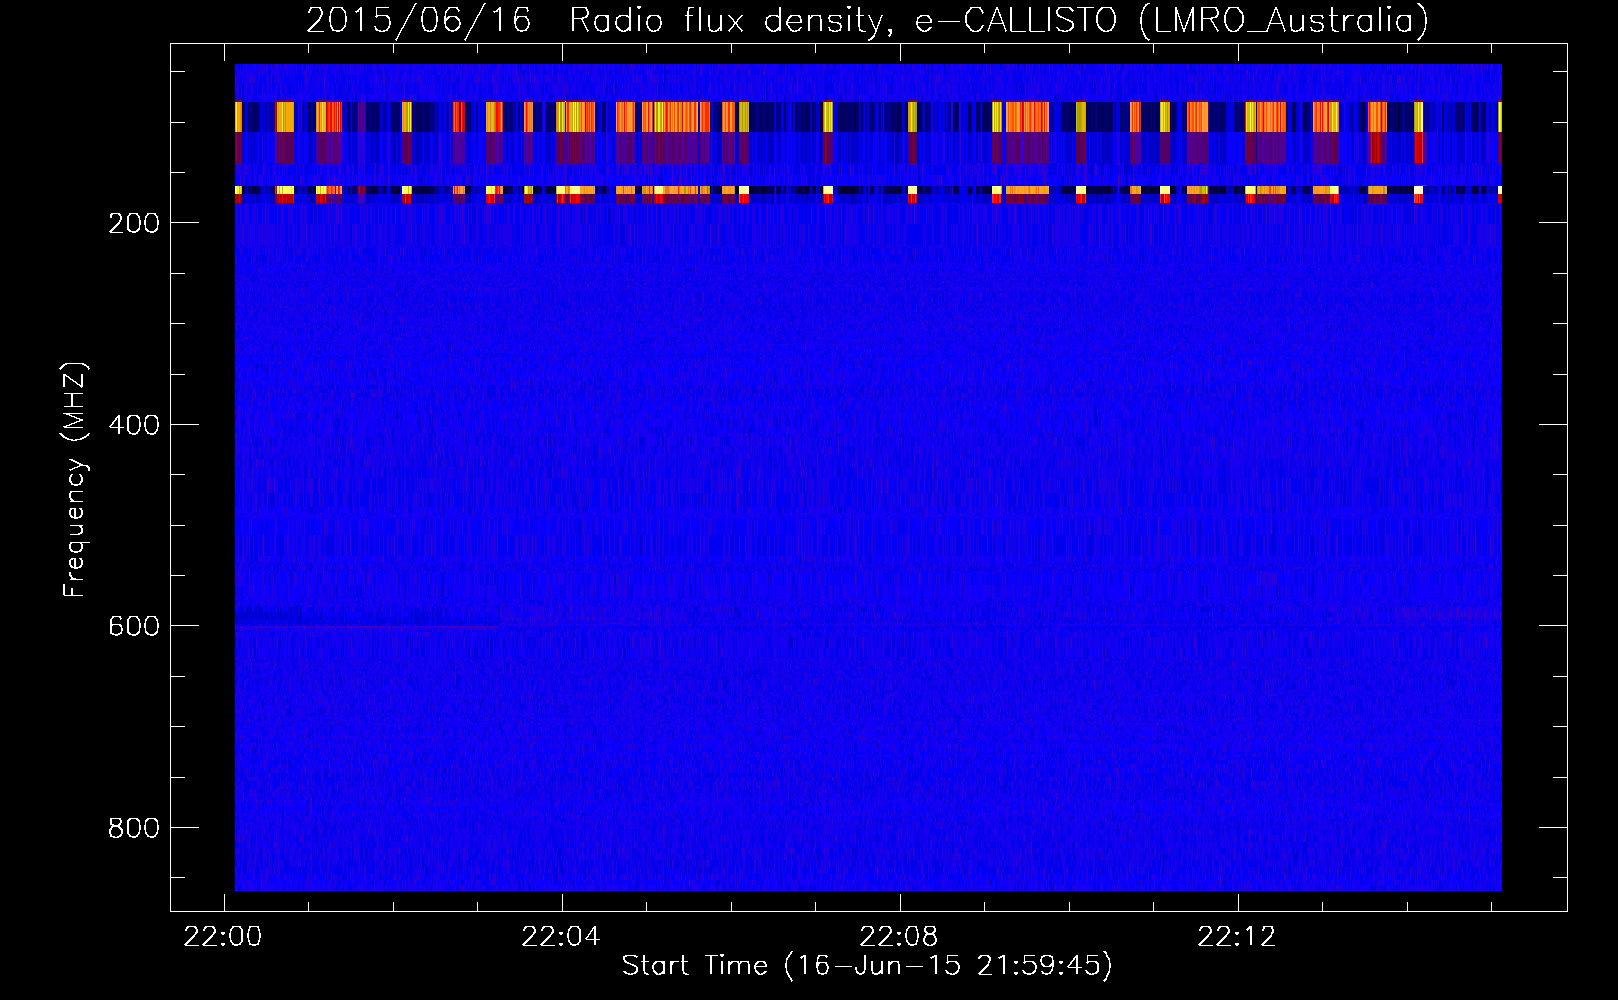
Task: Click the plot title 'Radio flux density, e-CALLISTO (LMRO_Australia)'
Action: (x=999, y=21)
